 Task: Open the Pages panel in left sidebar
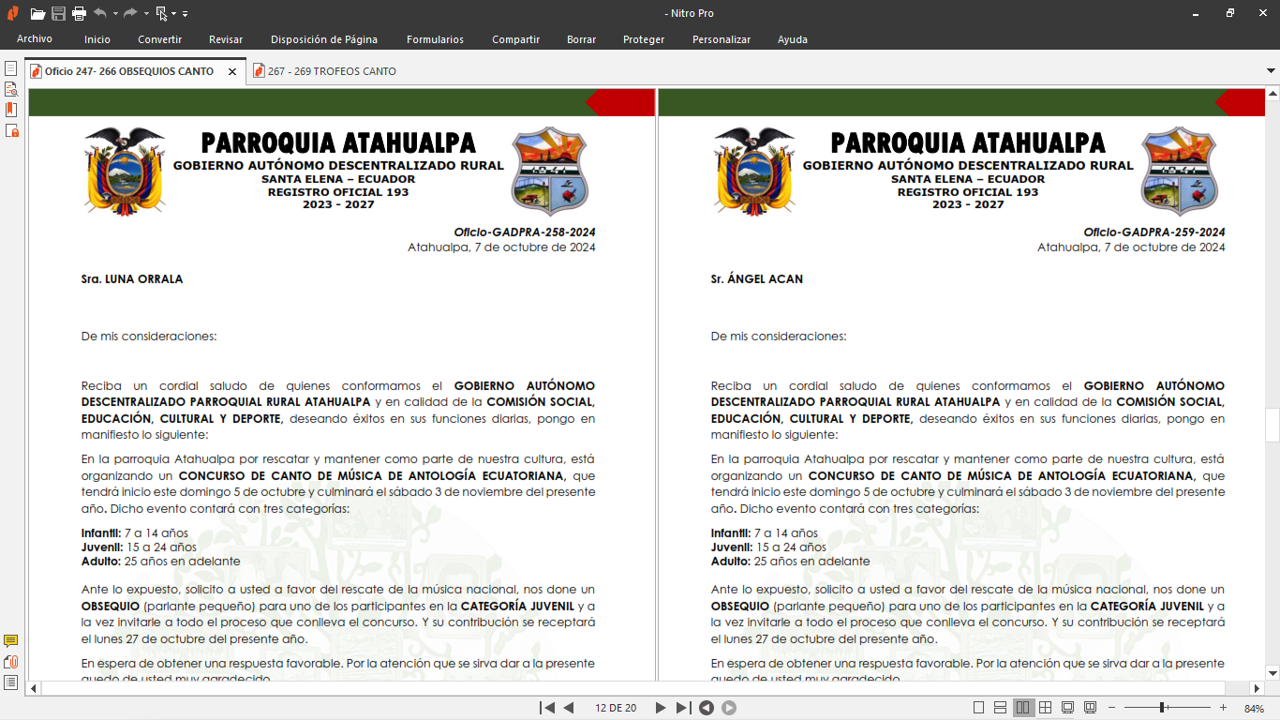point(11,69)
